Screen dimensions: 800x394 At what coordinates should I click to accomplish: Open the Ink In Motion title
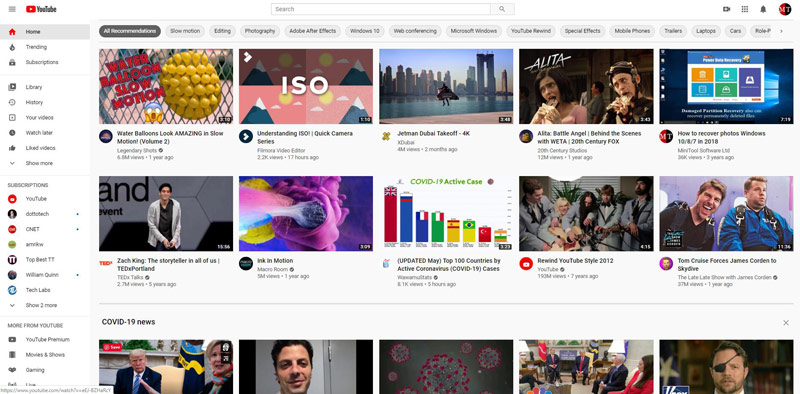click(x=275, y=261)
